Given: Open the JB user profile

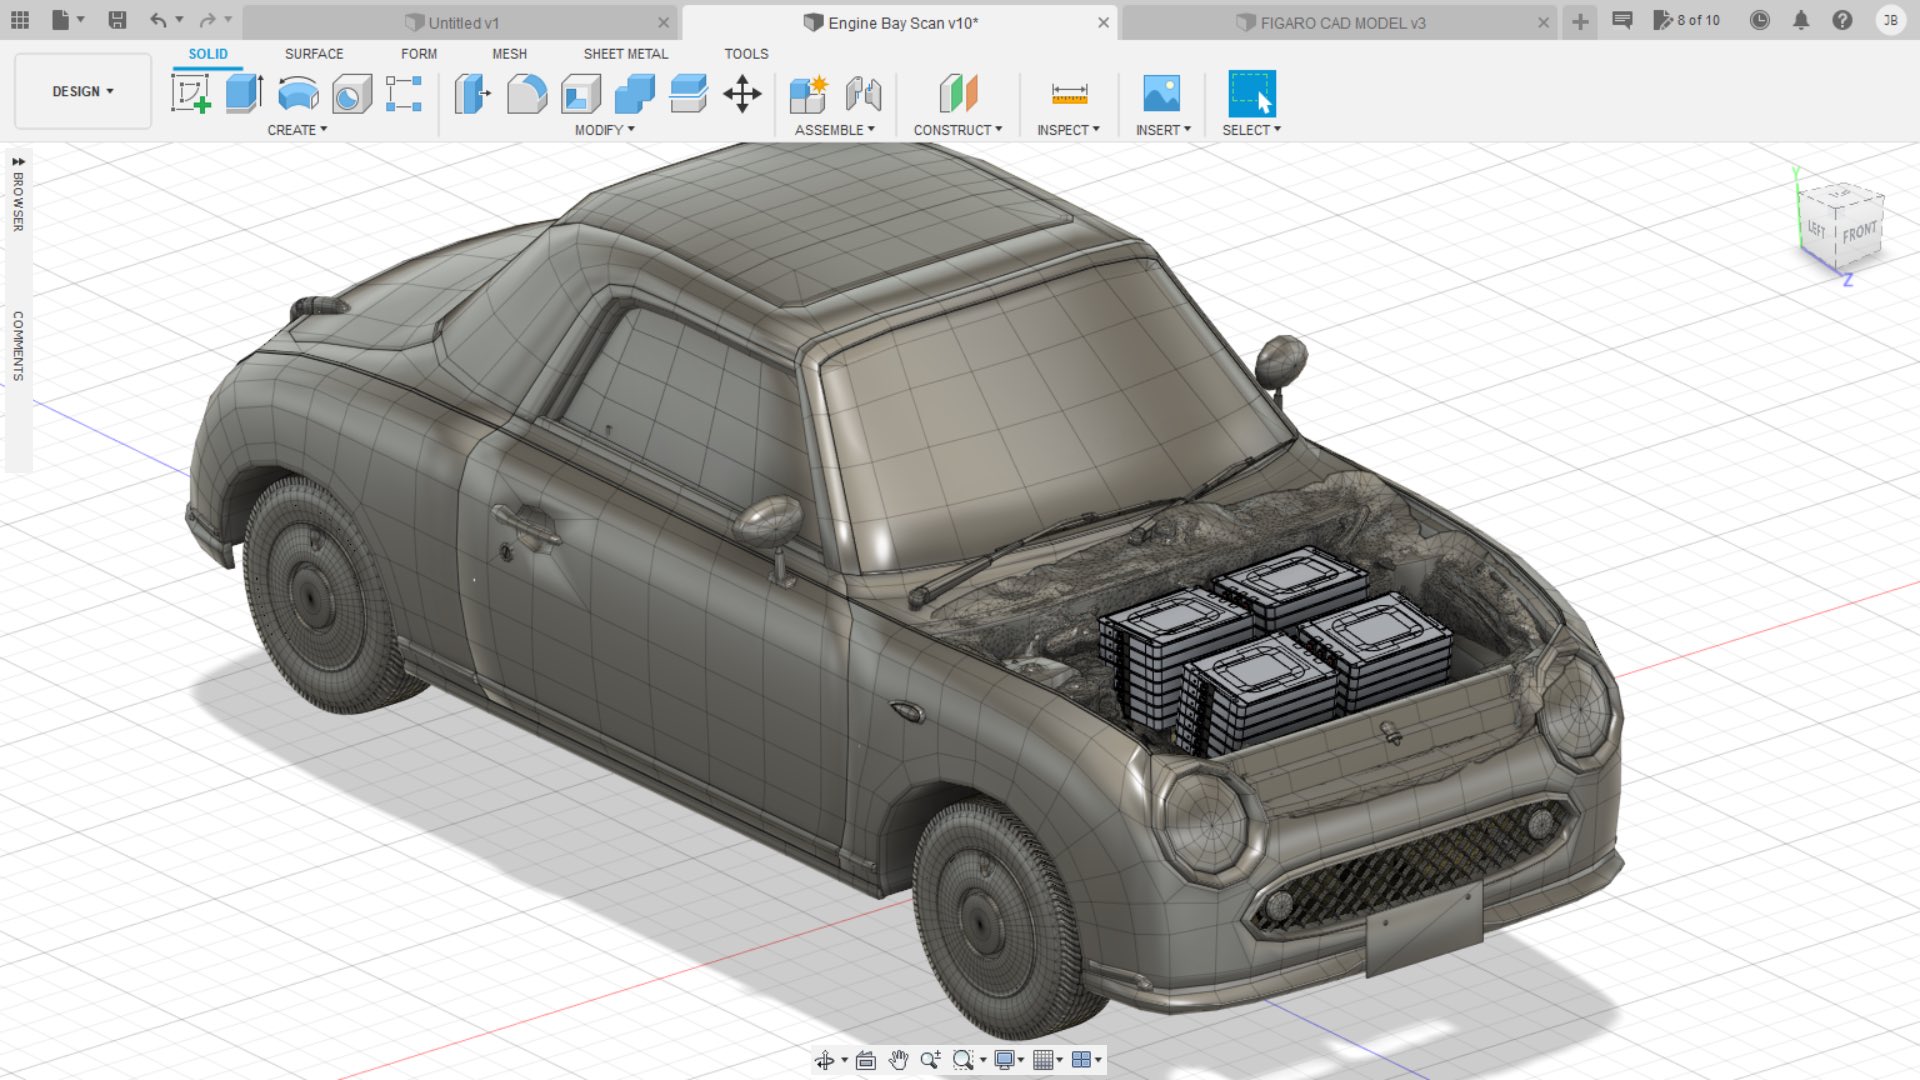Looking at the screenshot, I should (x=1890, y=20).
